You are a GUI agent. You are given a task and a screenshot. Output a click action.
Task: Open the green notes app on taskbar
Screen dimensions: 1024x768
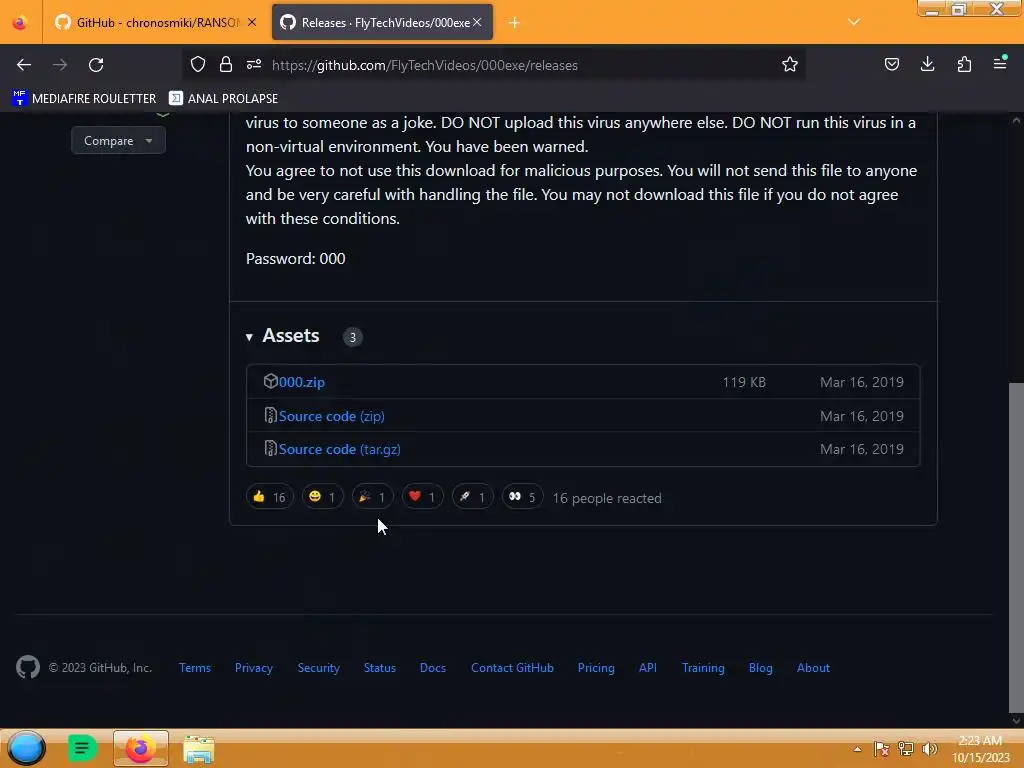pos(82,748)
